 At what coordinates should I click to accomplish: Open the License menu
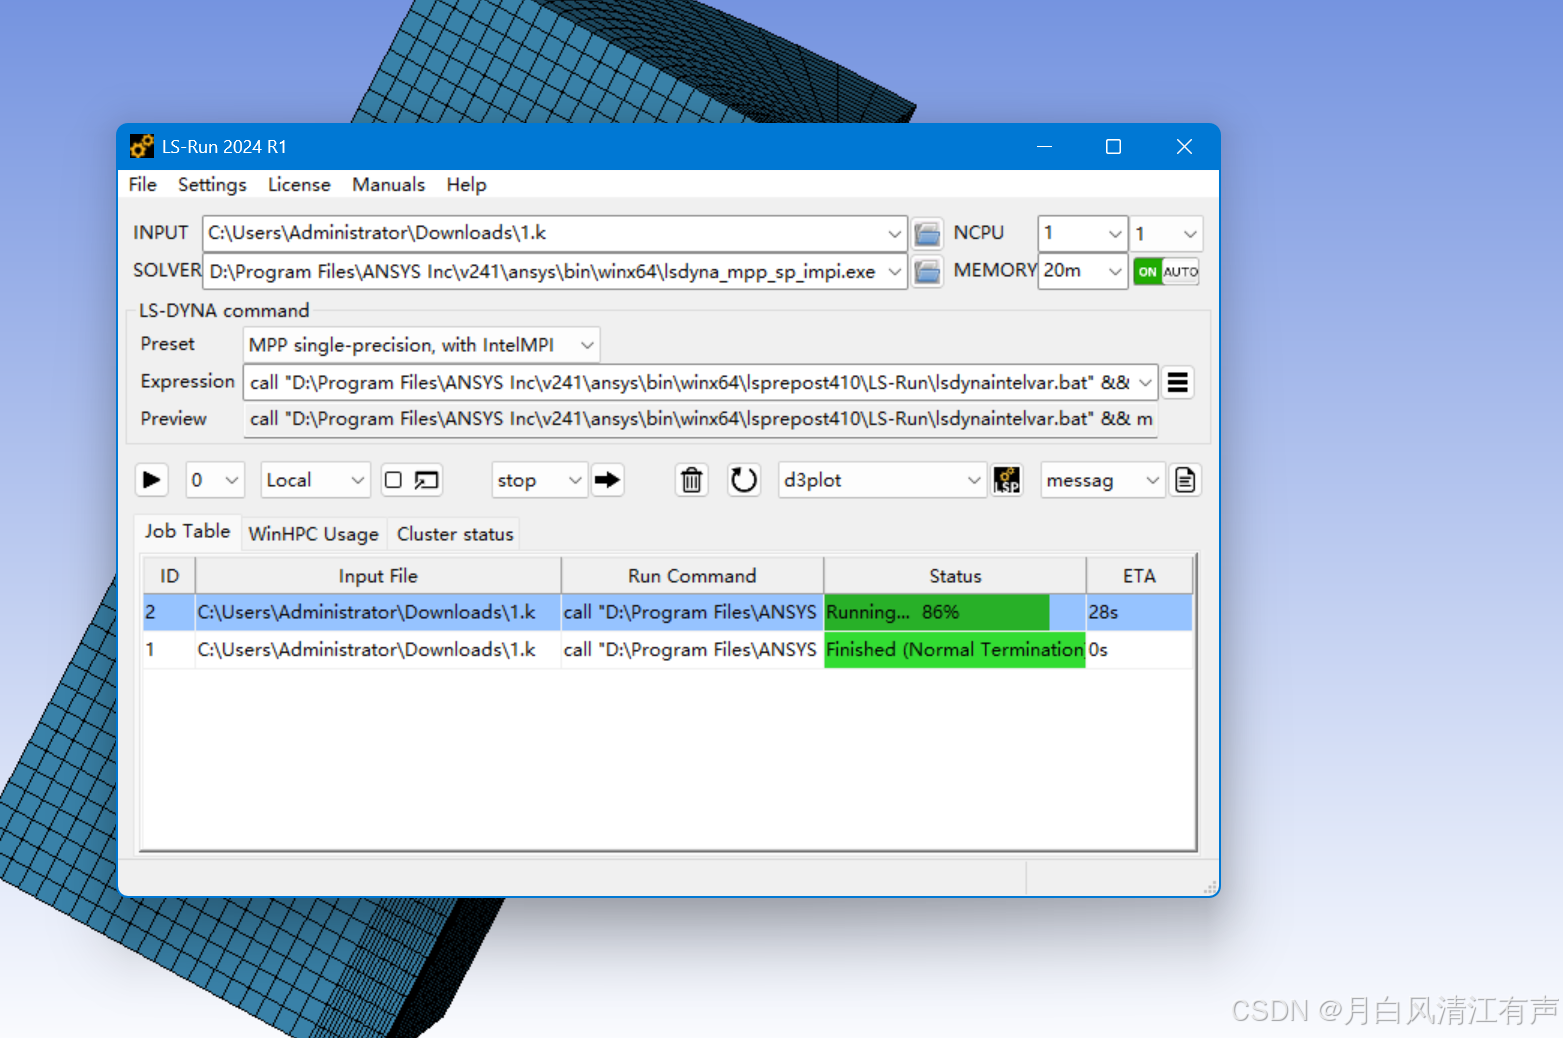click(x=299, y=185)
